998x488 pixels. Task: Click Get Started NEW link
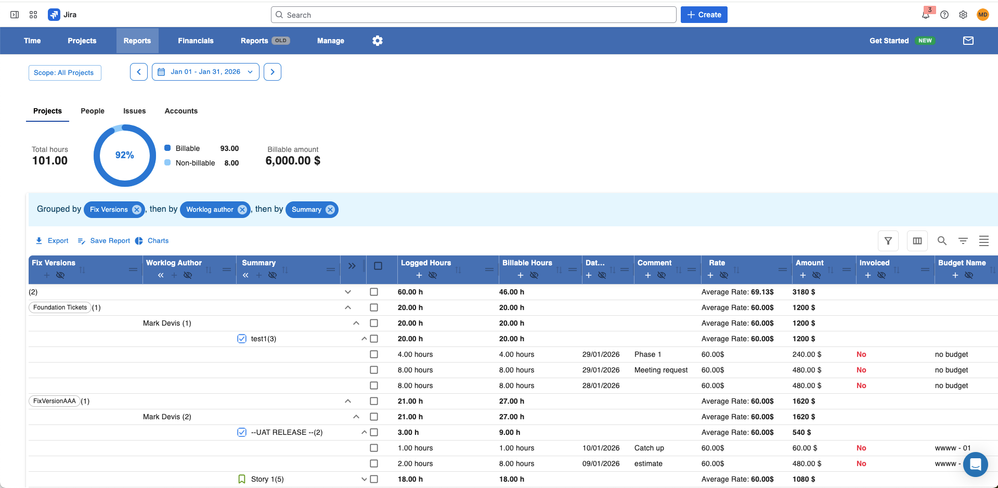click(x=901, y=41)
